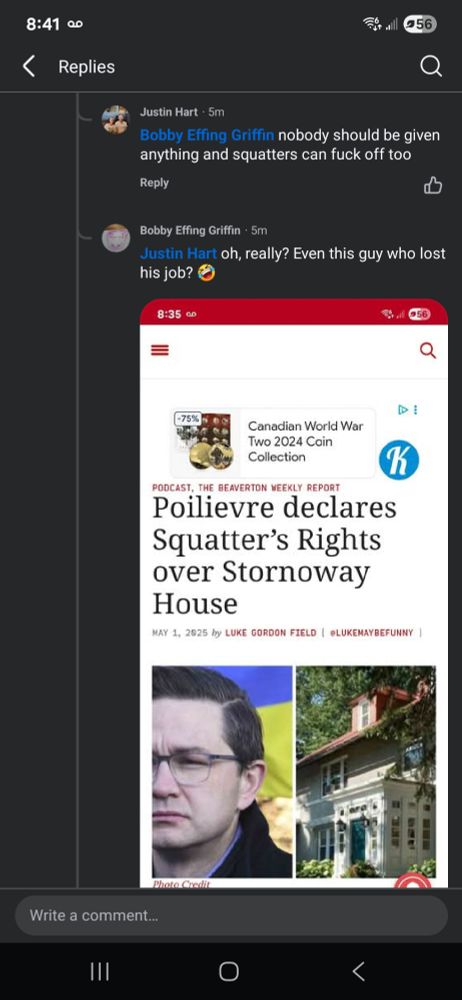Image resolution: width=462 pixels, height=1000 pixels.
Task: Tap the red search icon in article screenshot
Action: pos(428,350)
